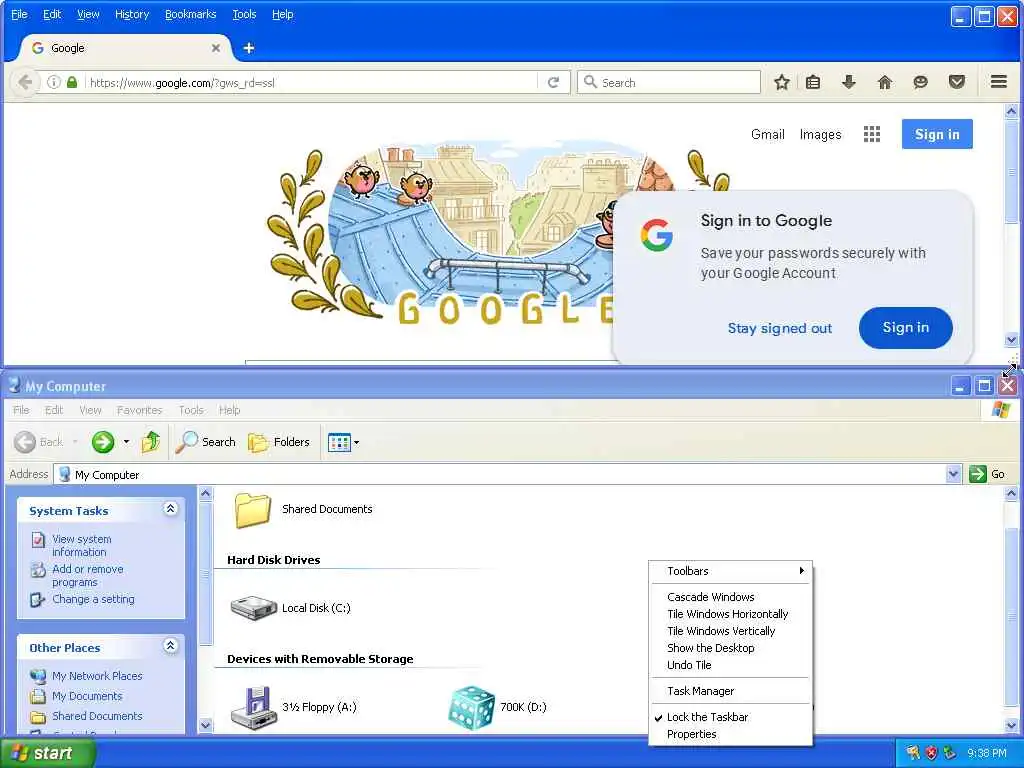This screenshot has height=768, width=1024.
Task: Collapse the Other Places panel
Action: coord(170,646)
